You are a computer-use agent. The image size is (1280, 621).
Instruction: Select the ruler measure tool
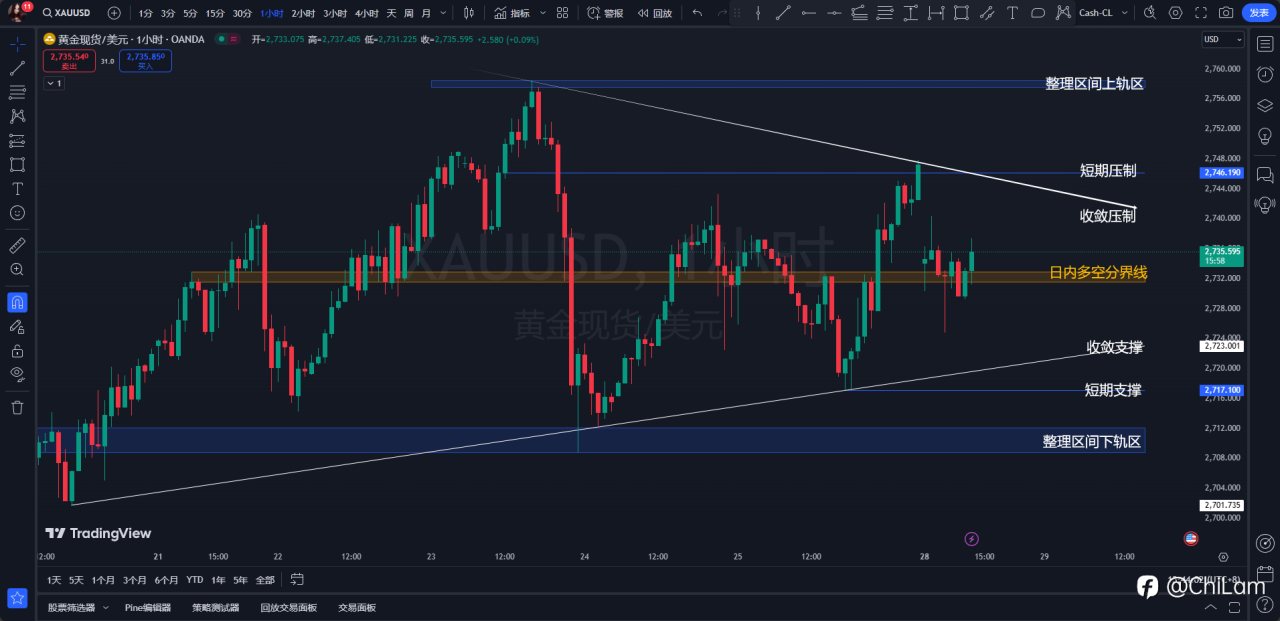[17, 245]
